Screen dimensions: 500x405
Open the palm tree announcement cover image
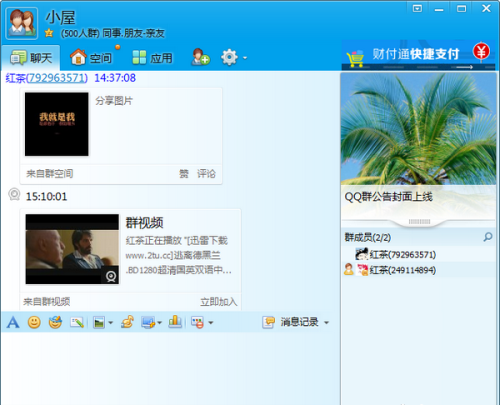pyautogui.click(x=418, y=129)
